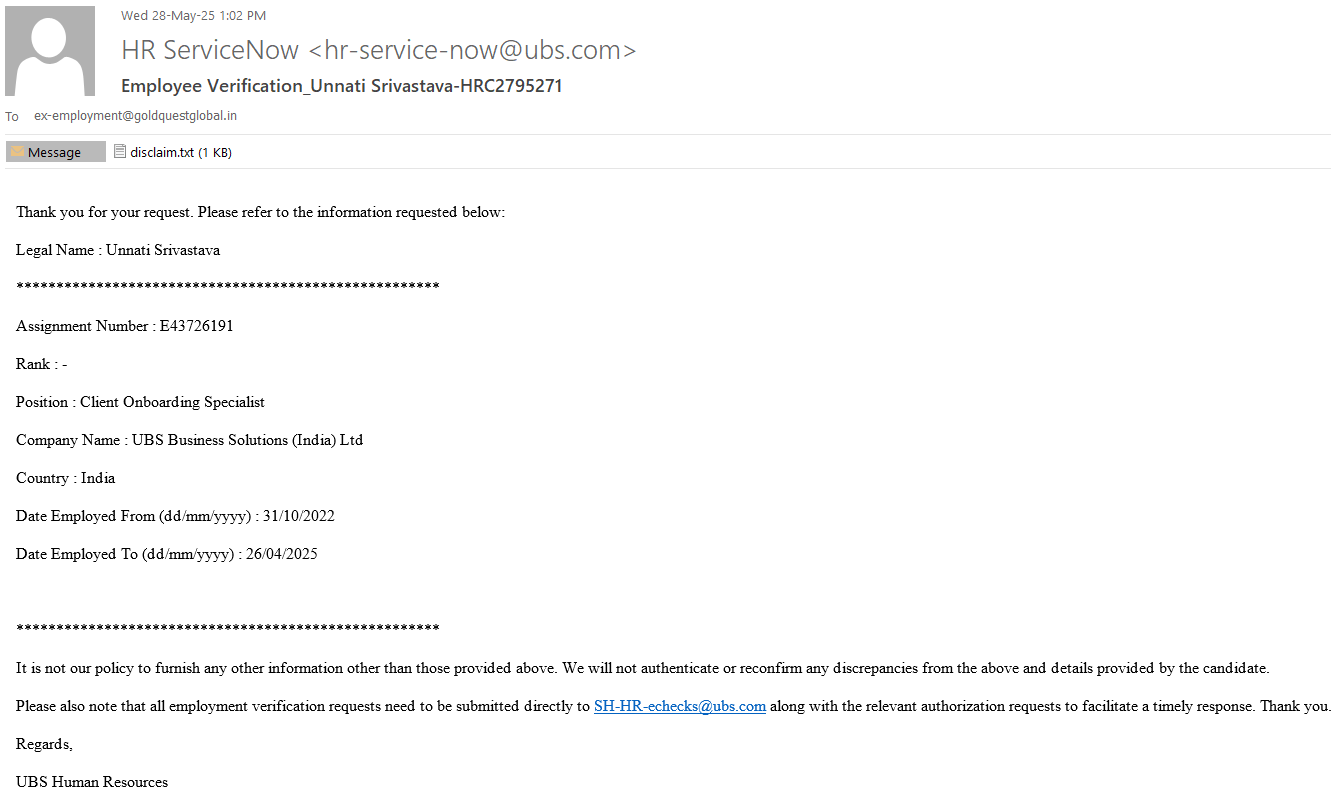Click the Date Employed From 31/10/2022 line
1331x807 pixels.
(x=175, y=516)
